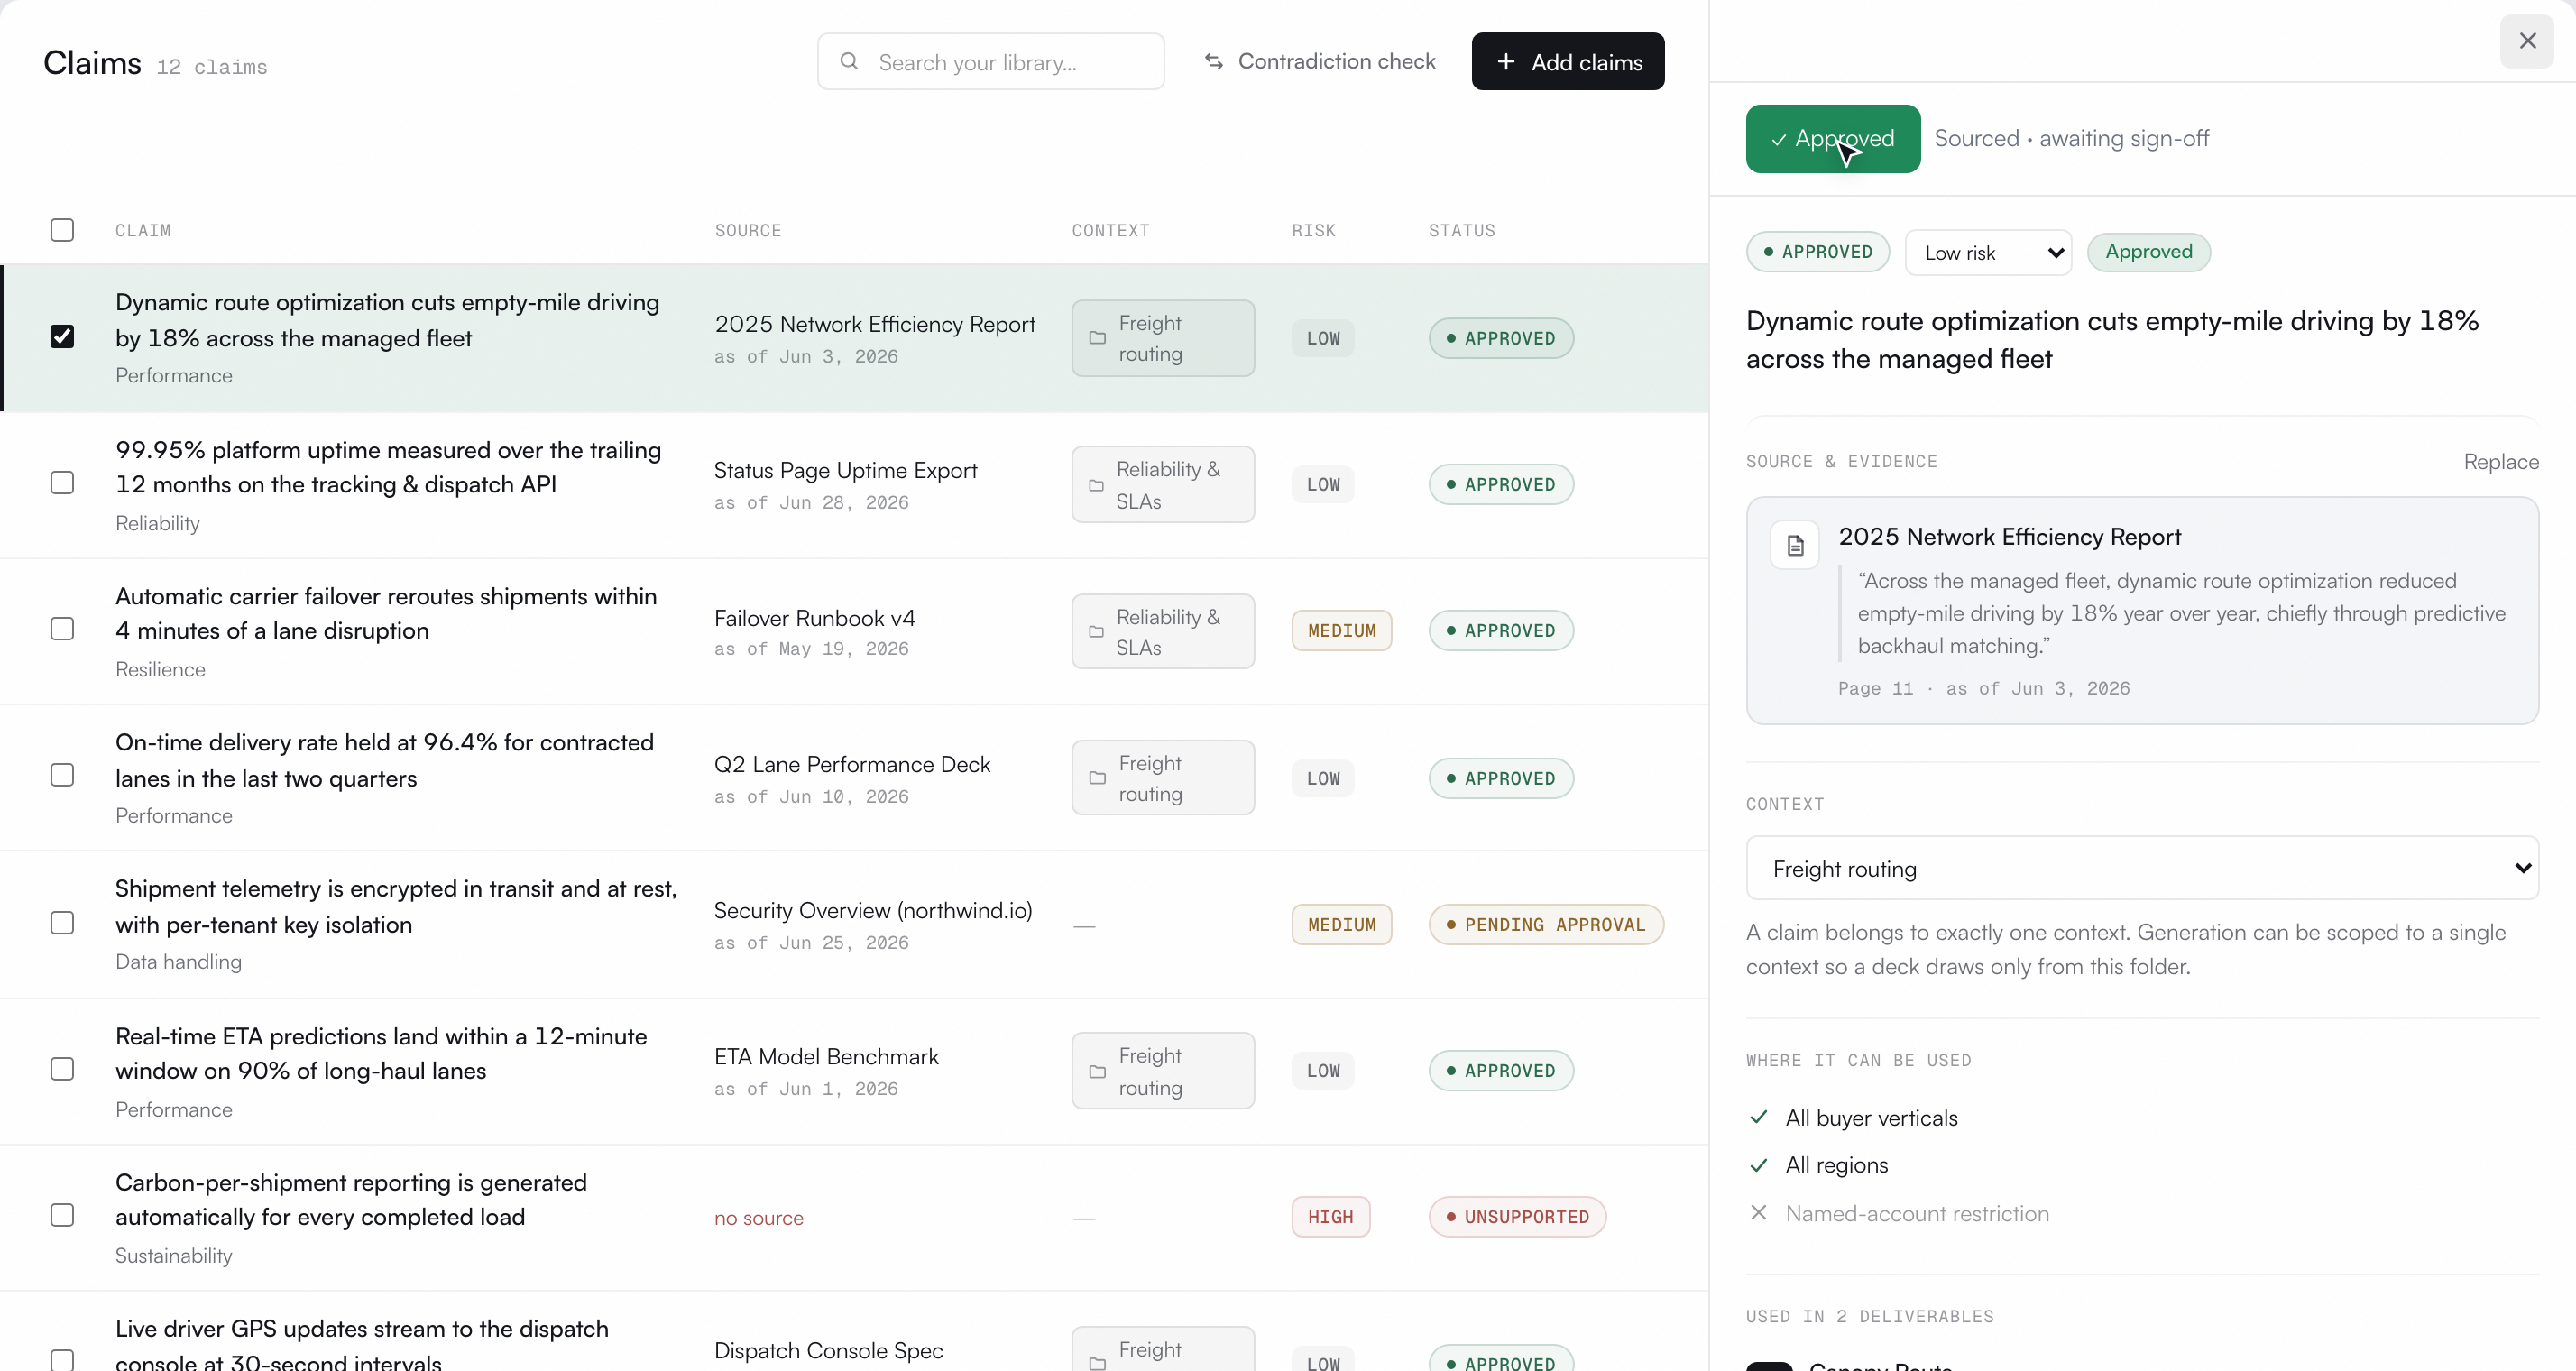Select the On-time delivery rate 96.4% claim text

(384, 760)
